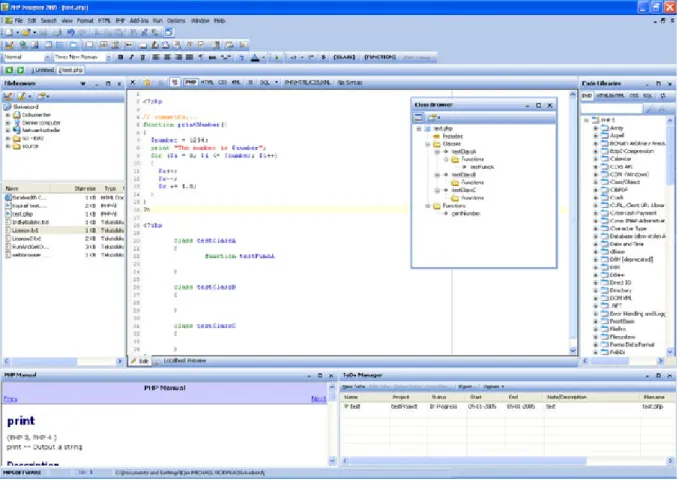Click the pencil edit icon in Filebrowser toolbar
This screenshot has height=481, width=679.
point(21,96)
